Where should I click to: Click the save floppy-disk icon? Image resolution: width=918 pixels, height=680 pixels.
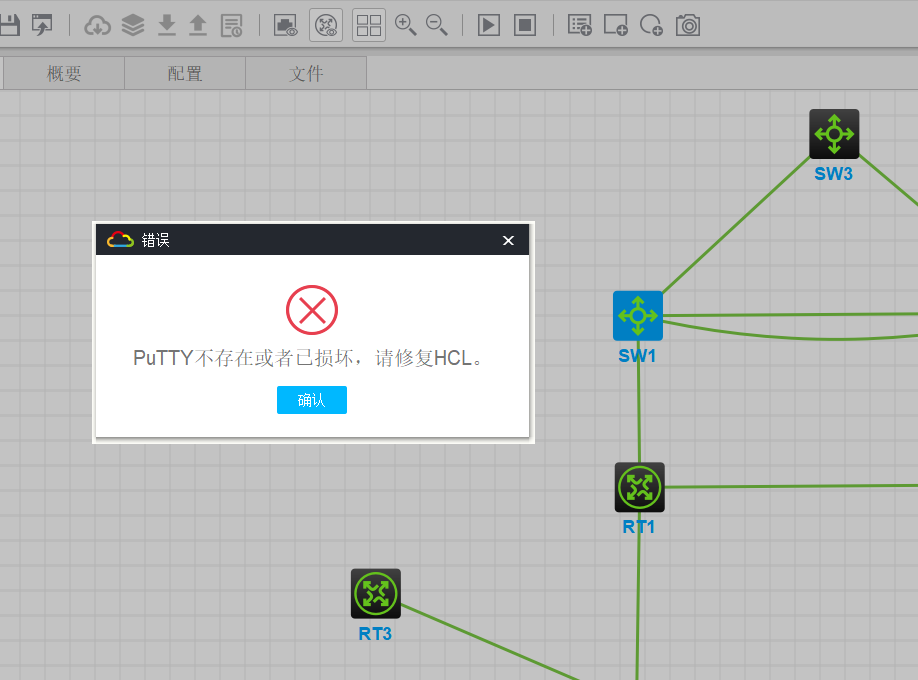[x=9, y=25]
